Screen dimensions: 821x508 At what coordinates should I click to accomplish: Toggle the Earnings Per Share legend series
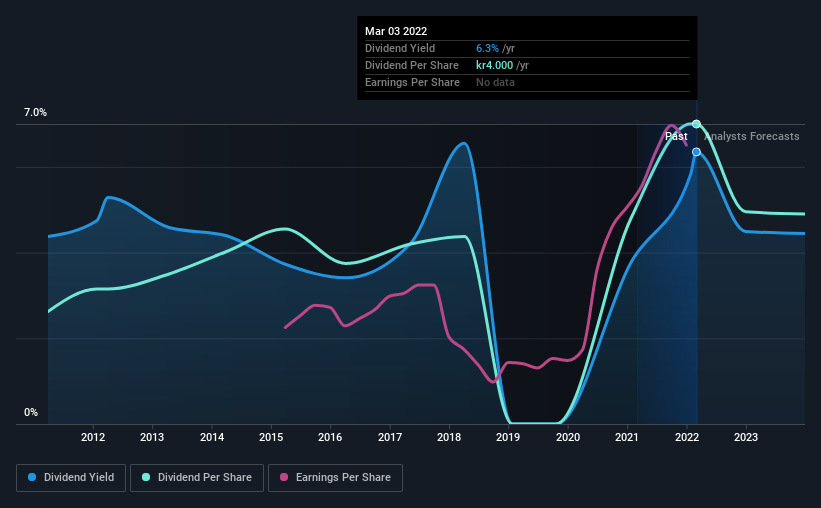coord(335,478)
